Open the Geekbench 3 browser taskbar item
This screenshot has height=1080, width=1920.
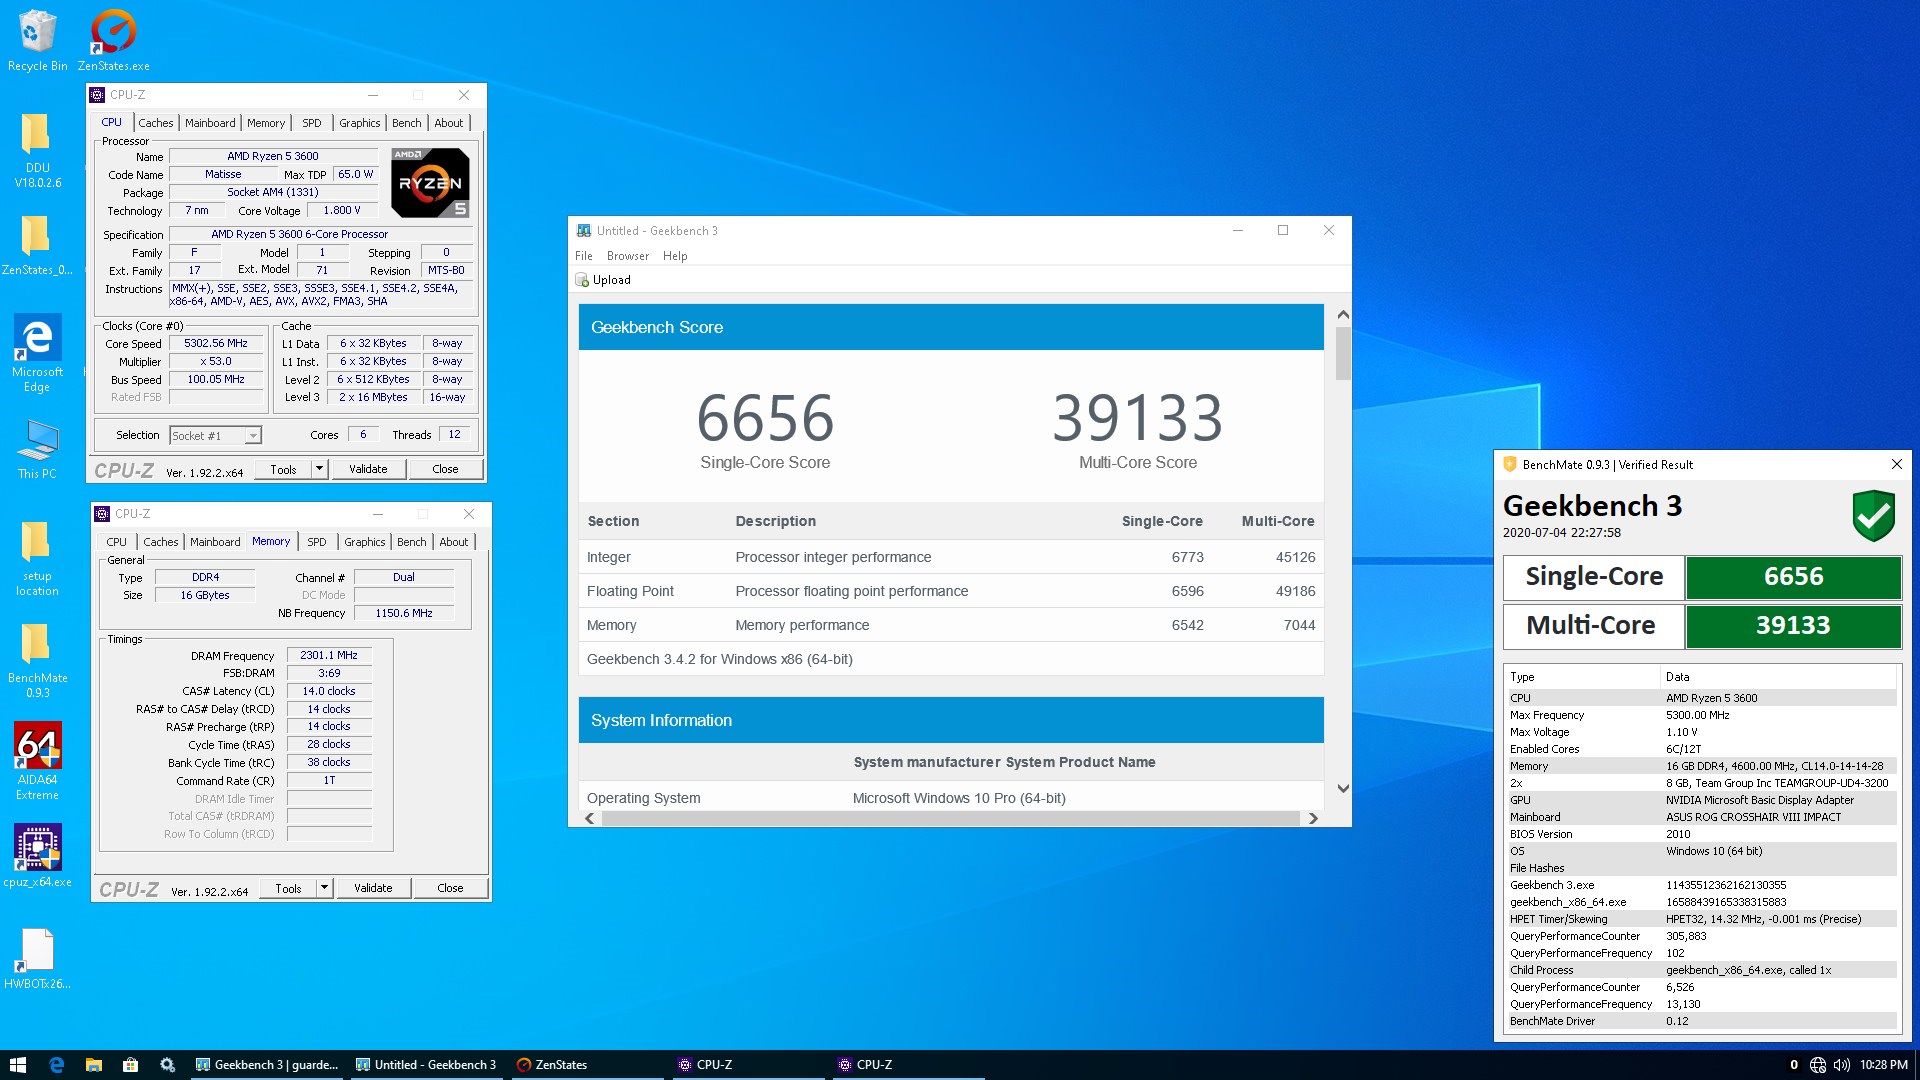pyautogui.click(x=266, y=1065)
